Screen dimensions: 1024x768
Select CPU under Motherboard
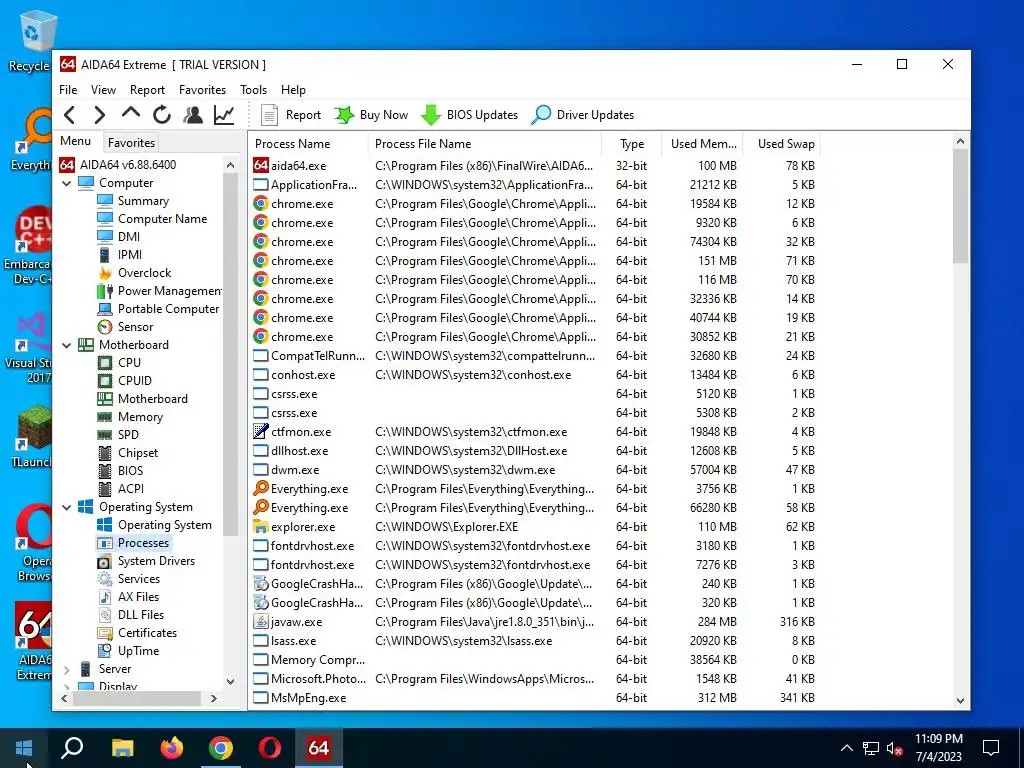click(x=119, y=363)
